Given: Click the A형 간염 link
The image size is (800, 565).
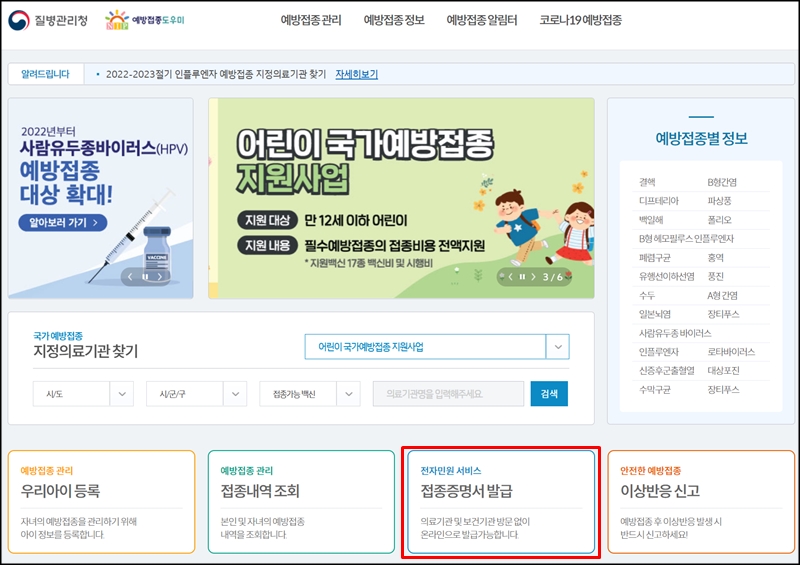Looking at the screenshot, I should point(722,296).
